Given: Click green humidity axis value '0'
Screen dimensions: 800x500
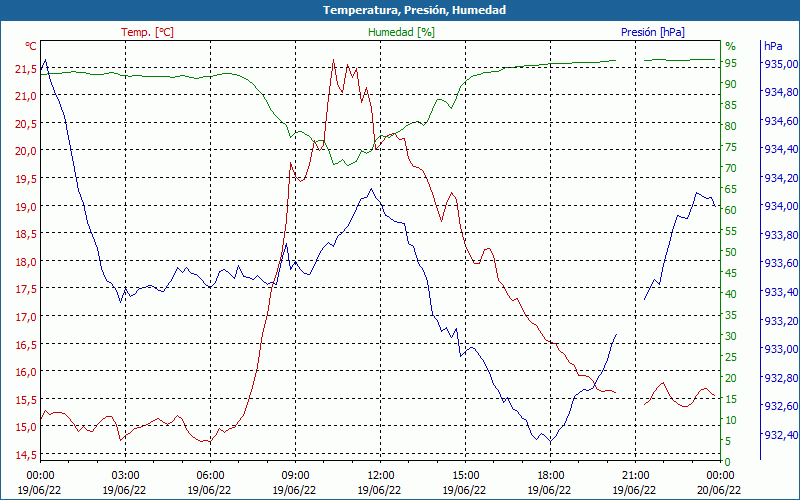Looking at the screenshot, I should (727, 462).
